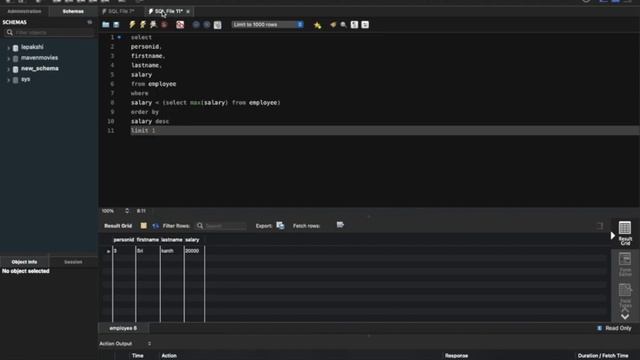Close the SQL File 11 tab

(x=188, y=11)
